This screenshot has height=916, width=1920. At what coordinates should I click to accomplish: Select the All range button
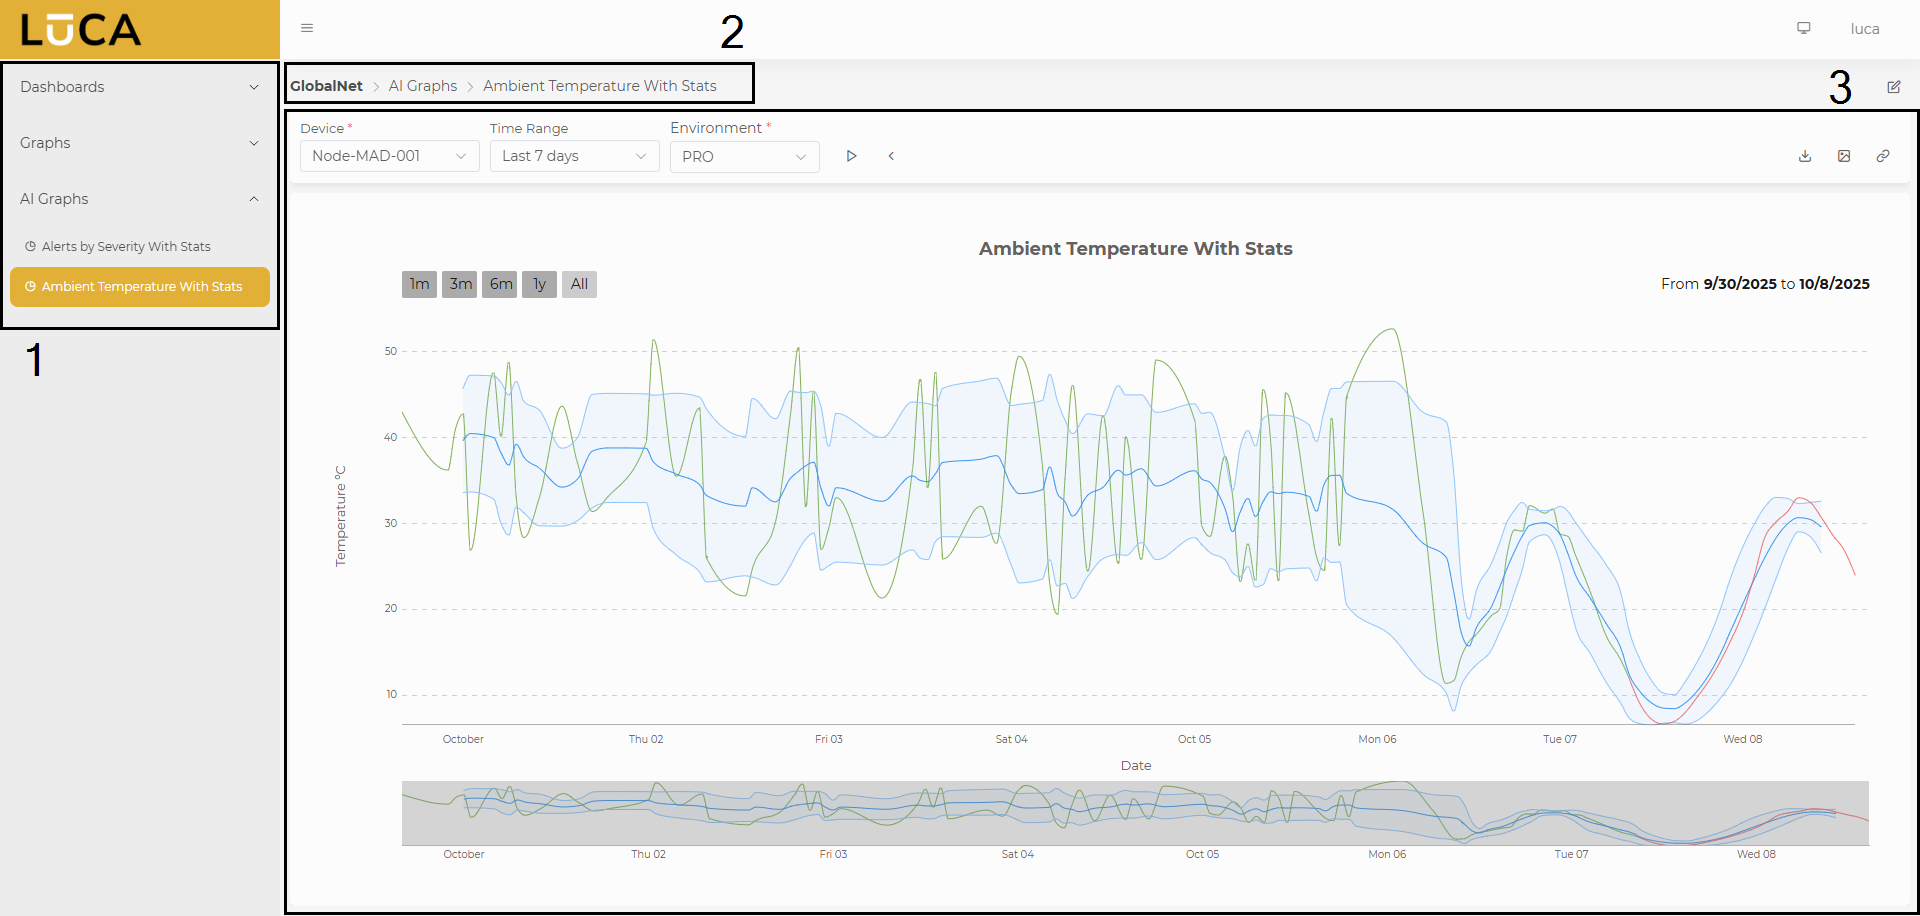tap(579, 284)
